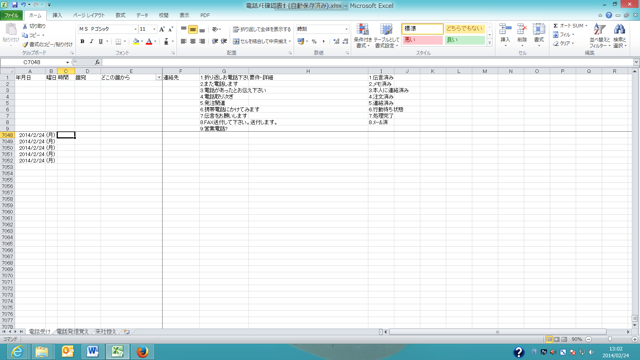Viewport: 640px width, 360px height.
Task: Open the File tab
Action: pyautogui.click(x=11, y=16)
